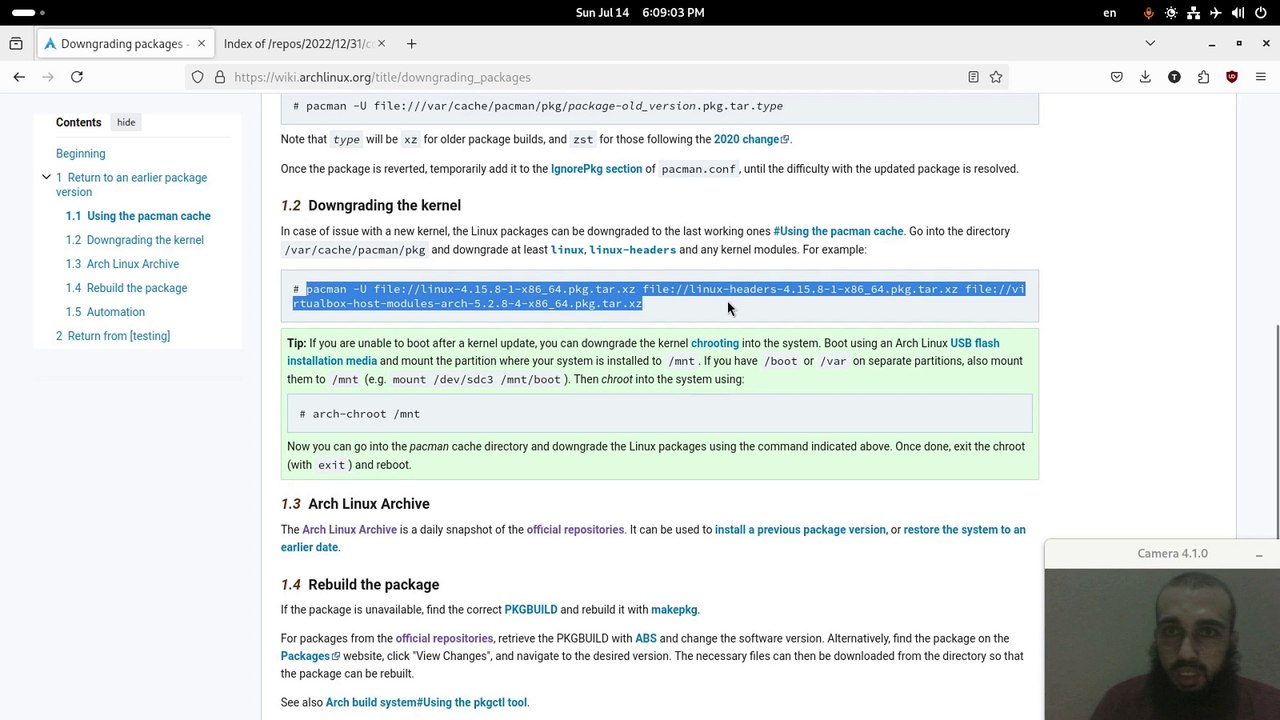The image size is (1280, 720).
Task: Go back with the back arrow
Action: (x=19, y=77)
